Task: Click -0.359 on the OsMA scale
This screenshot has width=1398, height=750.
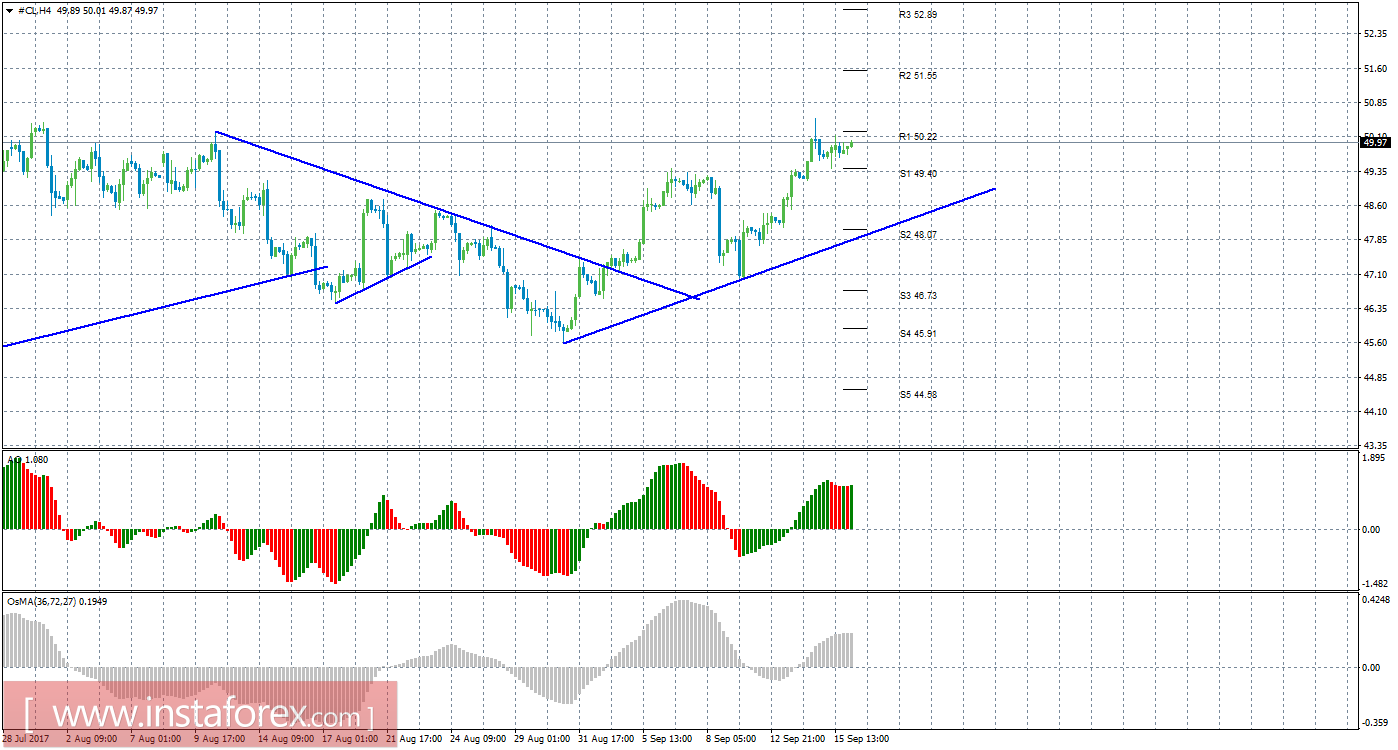Action: 1375,723
